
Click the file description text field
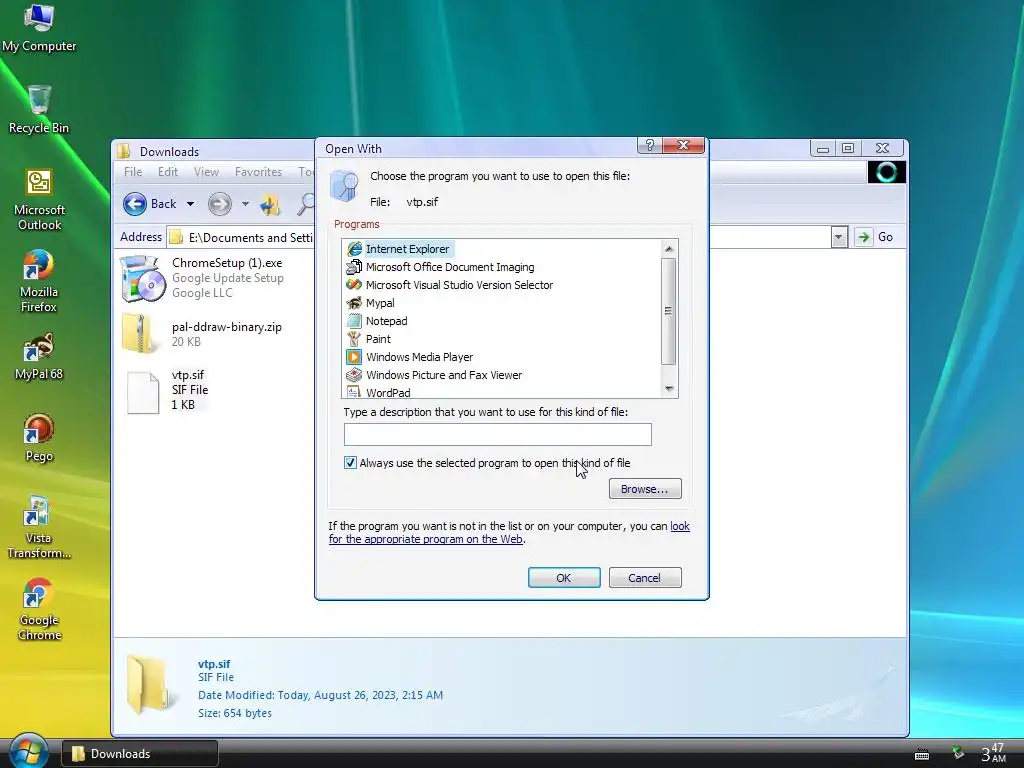tap(498, 434)
